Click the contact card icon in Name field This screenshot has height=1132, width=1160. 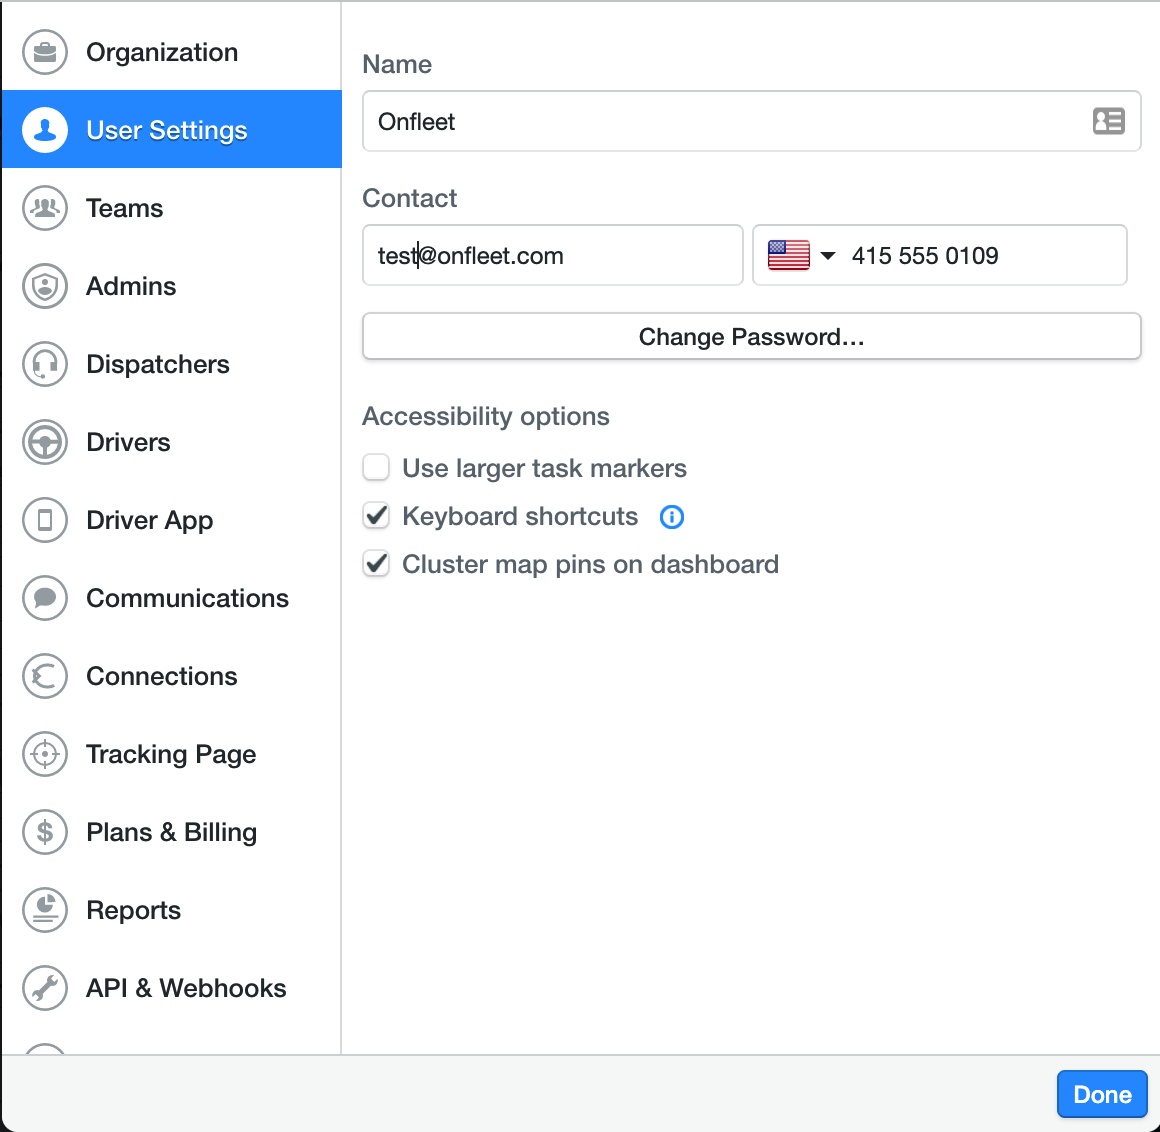[1108, 121]
